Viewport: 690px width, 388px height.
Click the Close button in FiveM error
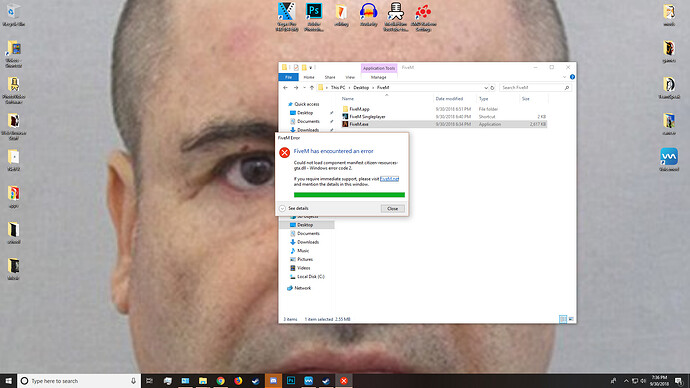tap(393, 209)
